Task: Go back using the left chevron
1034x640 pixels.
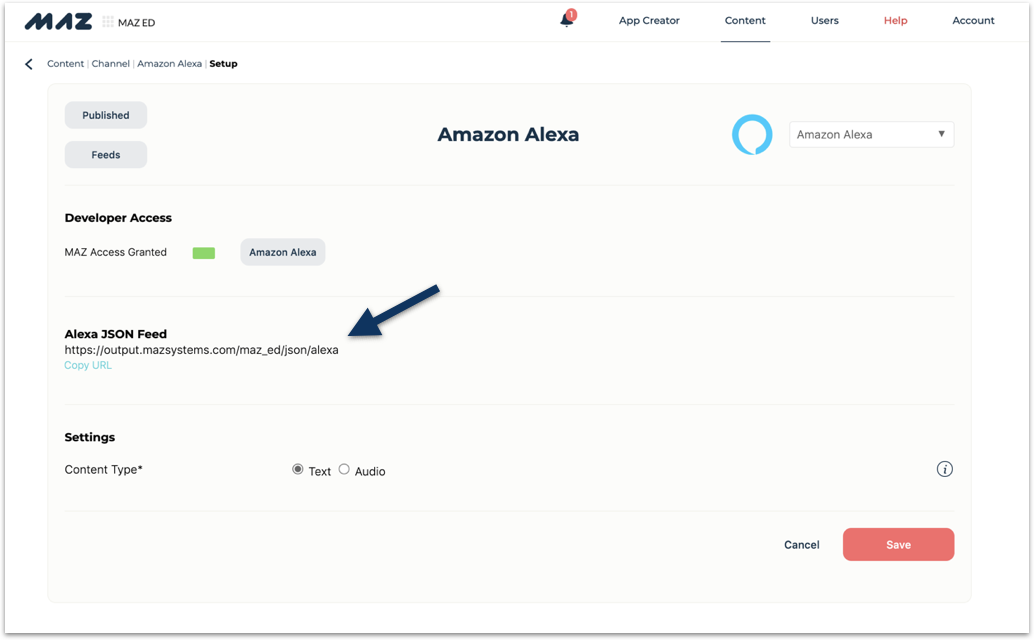Action: [28, 64]
